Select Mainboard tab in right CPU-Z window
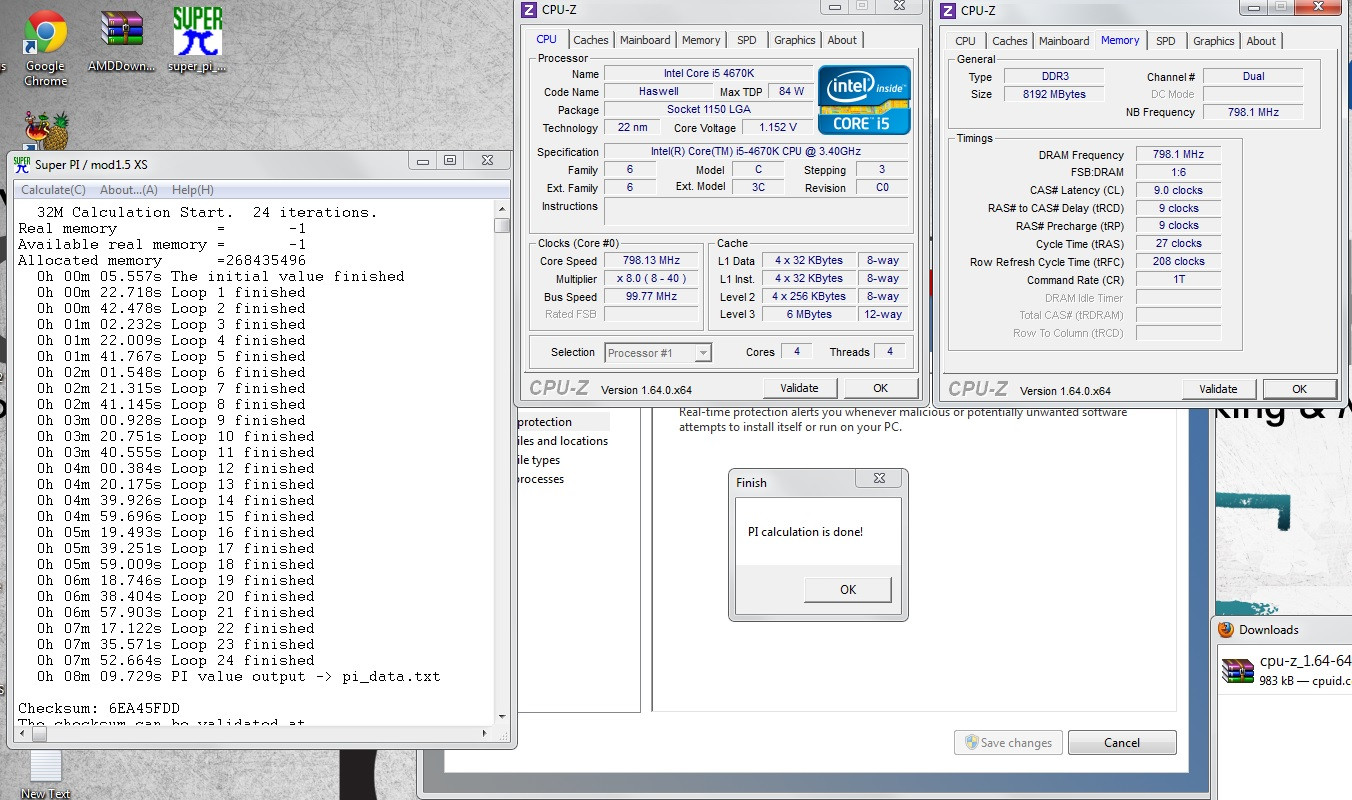 click(1064, 41)
